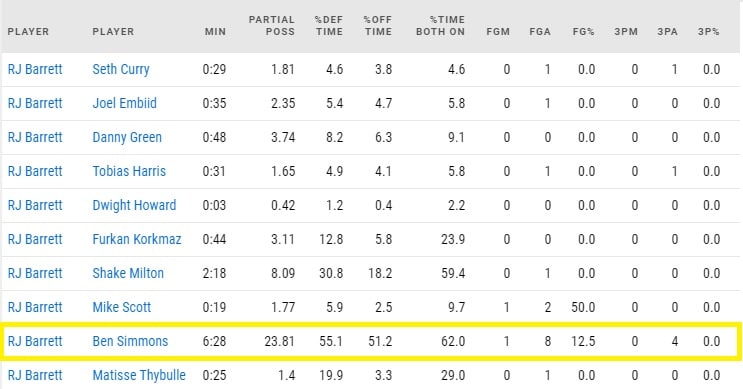Open Ben Simmons player link
The image size is (743, 389).
click(x=130, y=341)
